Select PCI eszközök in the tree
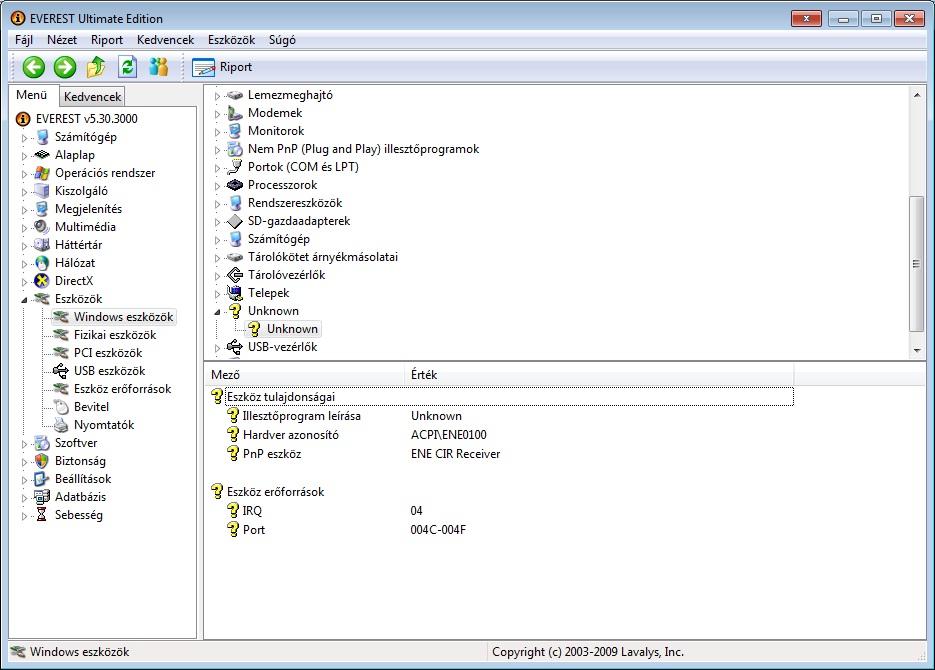Viewport: 935px width, 670px height. pos(108,353)
